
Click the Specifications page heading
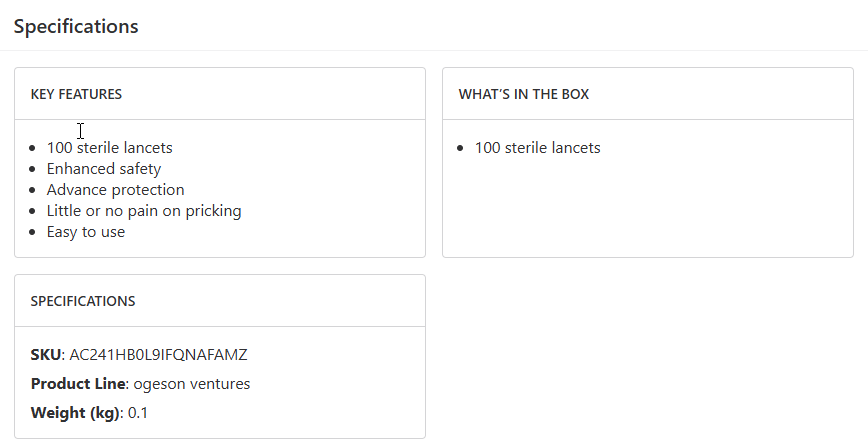pos(76,27)
